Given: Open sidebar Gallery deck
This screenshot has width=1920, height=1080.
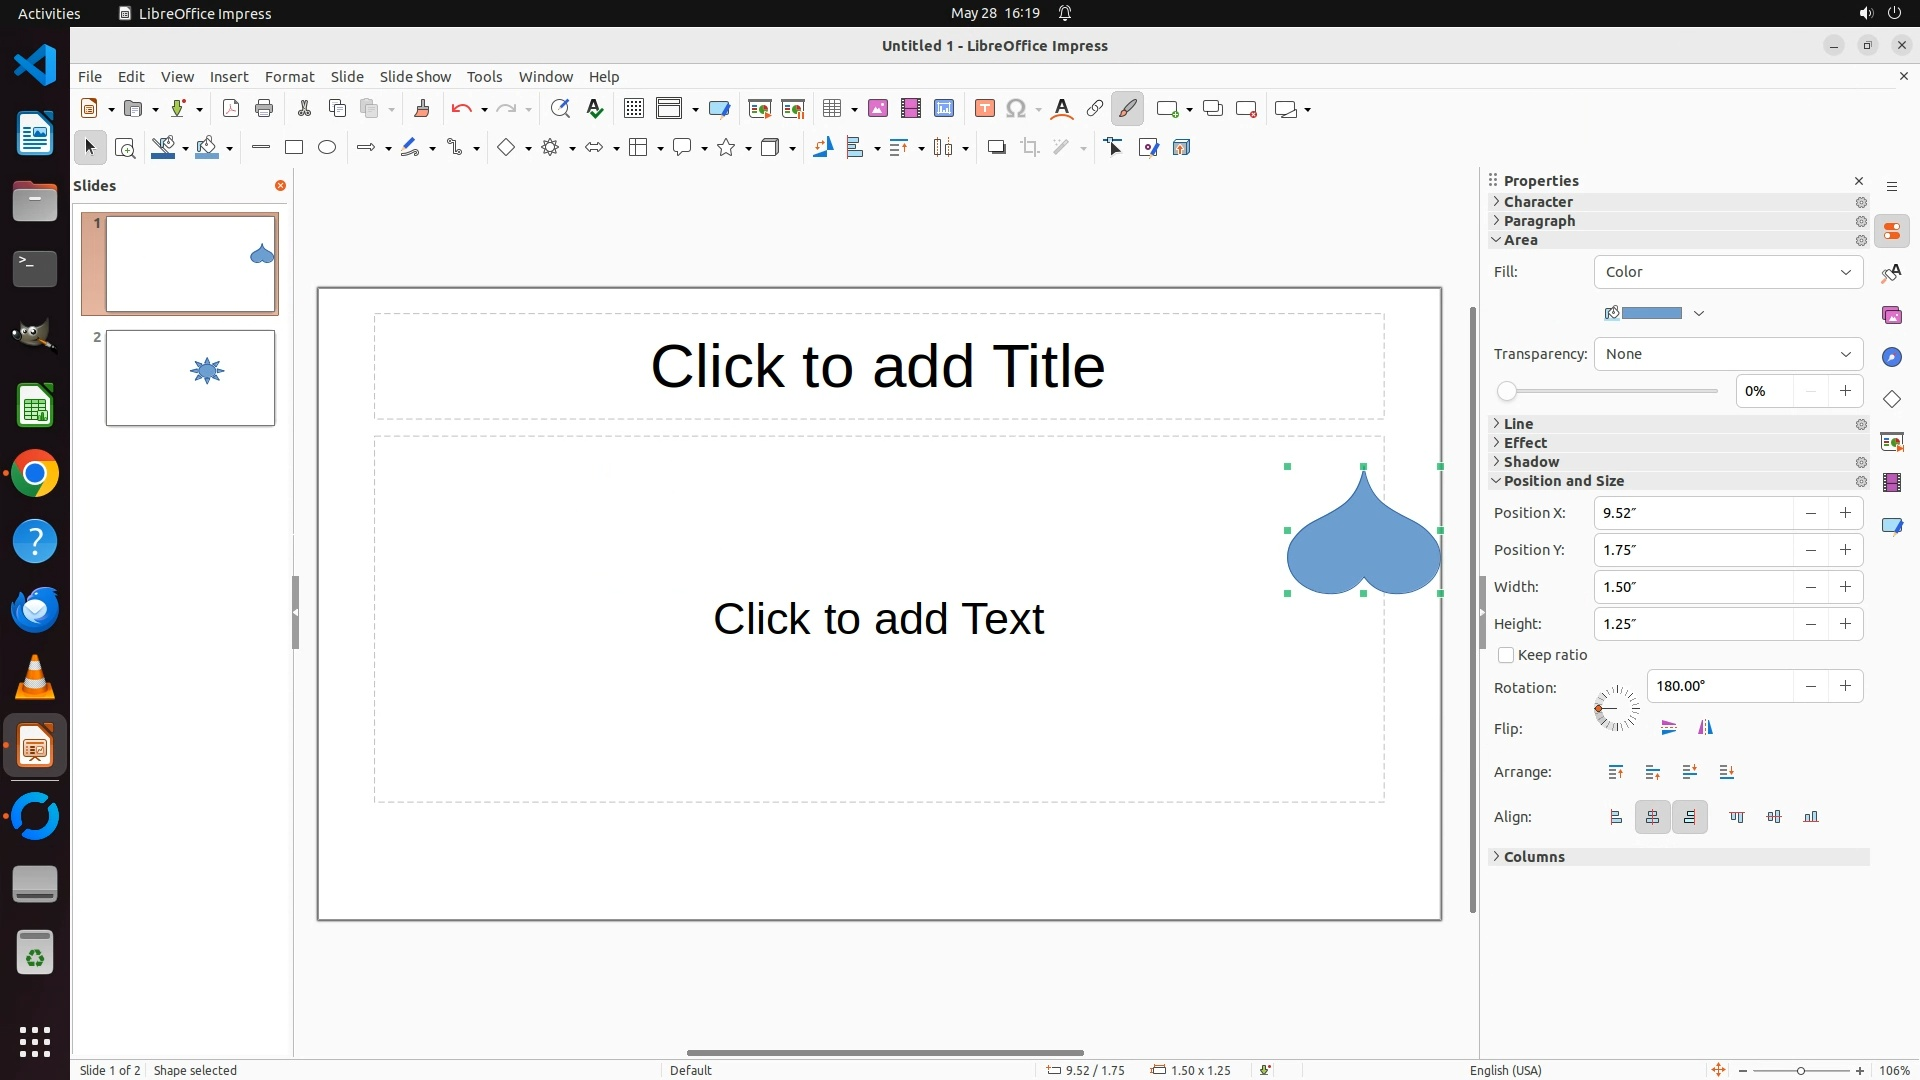Looking at the screenshot, I should 1891,316.
